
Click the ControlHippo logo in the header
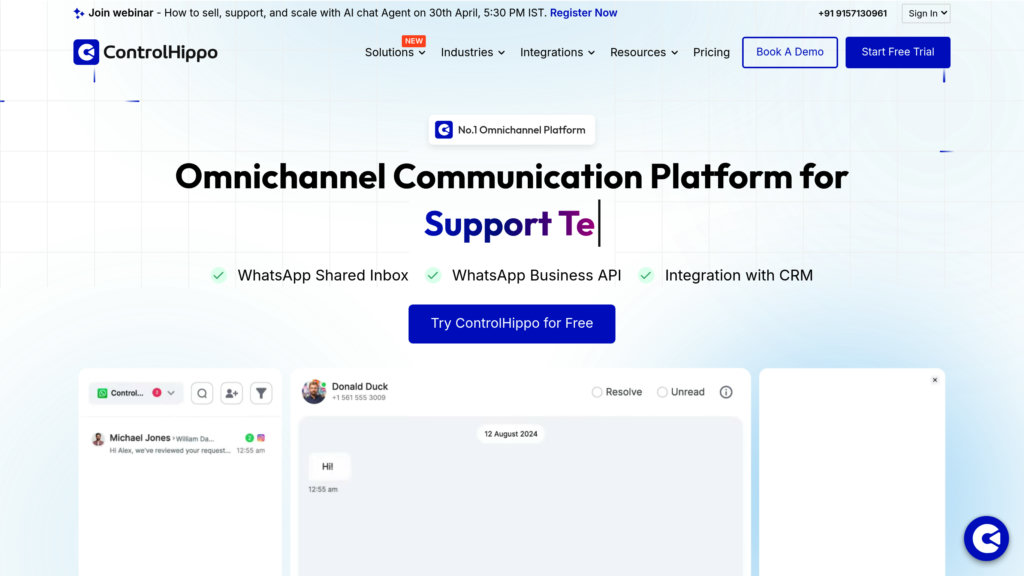pos(145,52)
